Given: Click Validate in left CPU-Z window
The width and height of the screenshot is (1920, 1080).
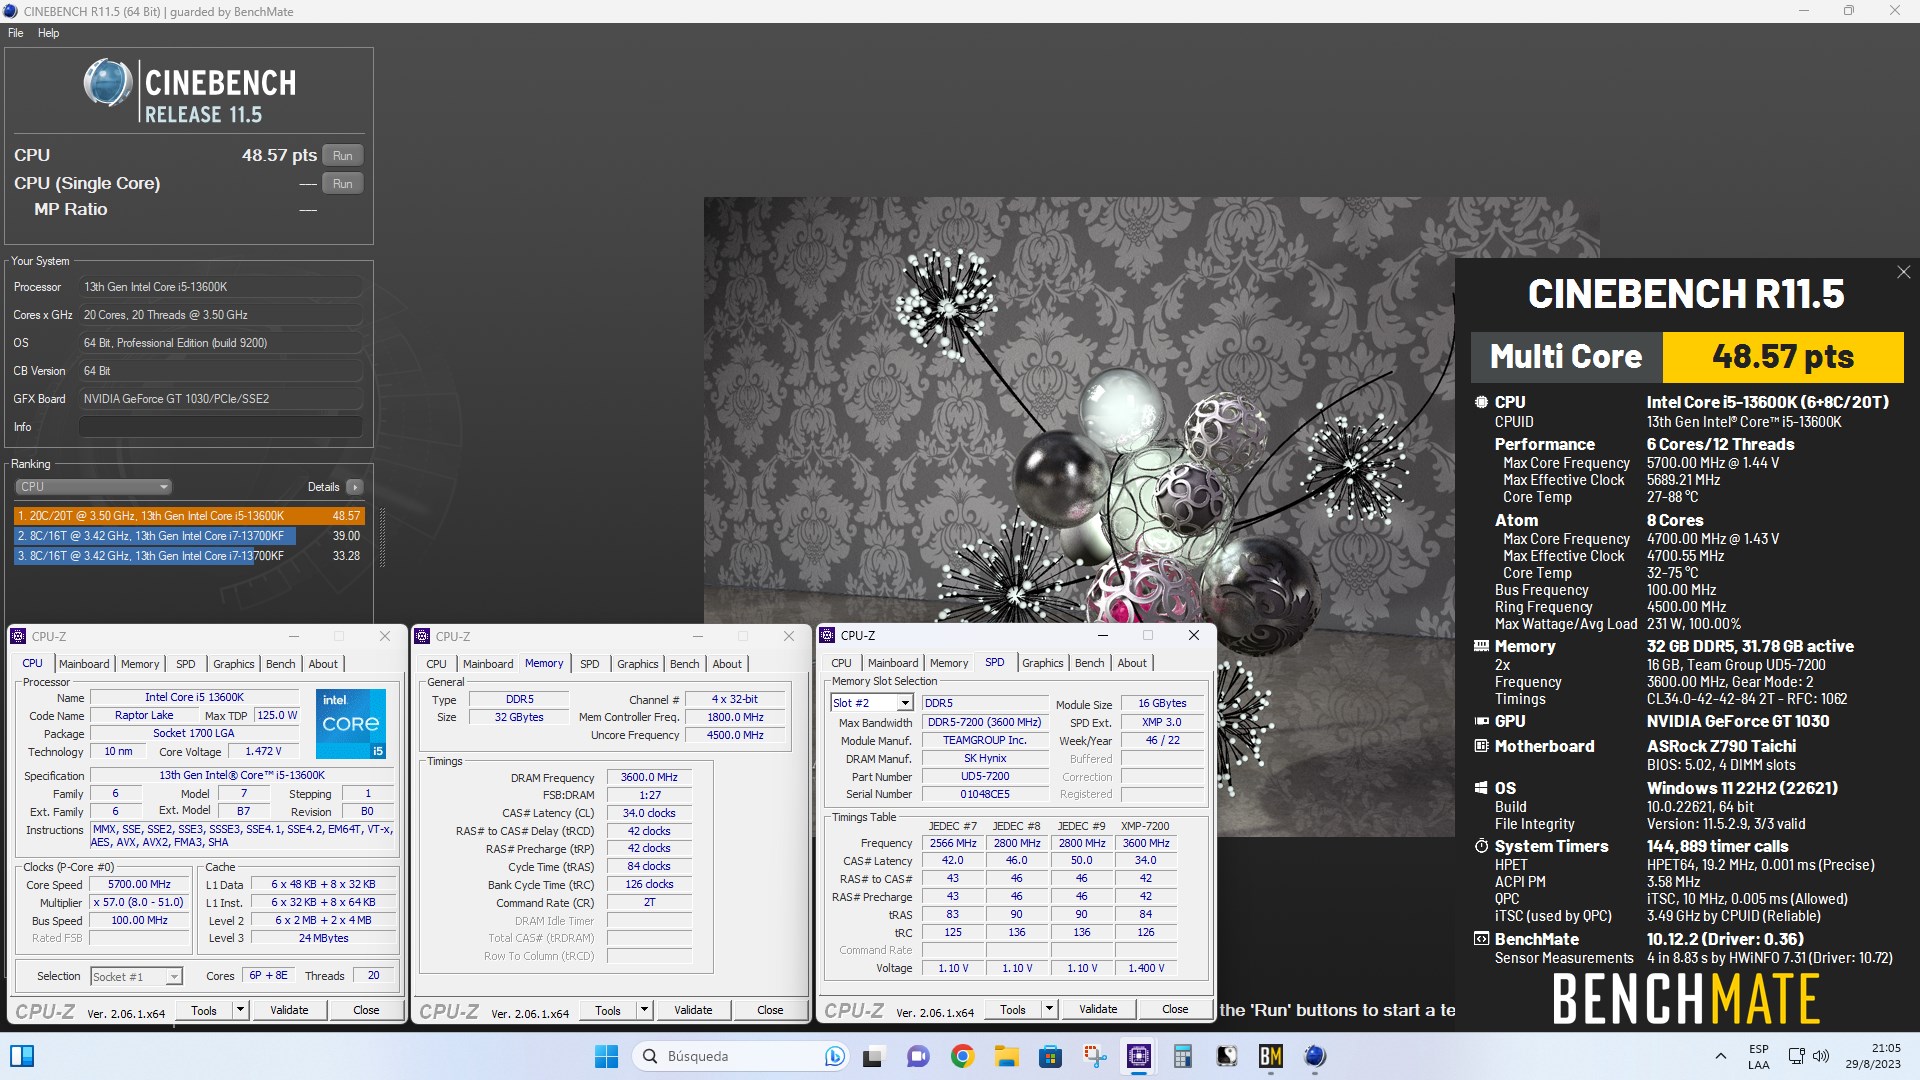Looking at the screenshot, I should [x=289, y=1010].
